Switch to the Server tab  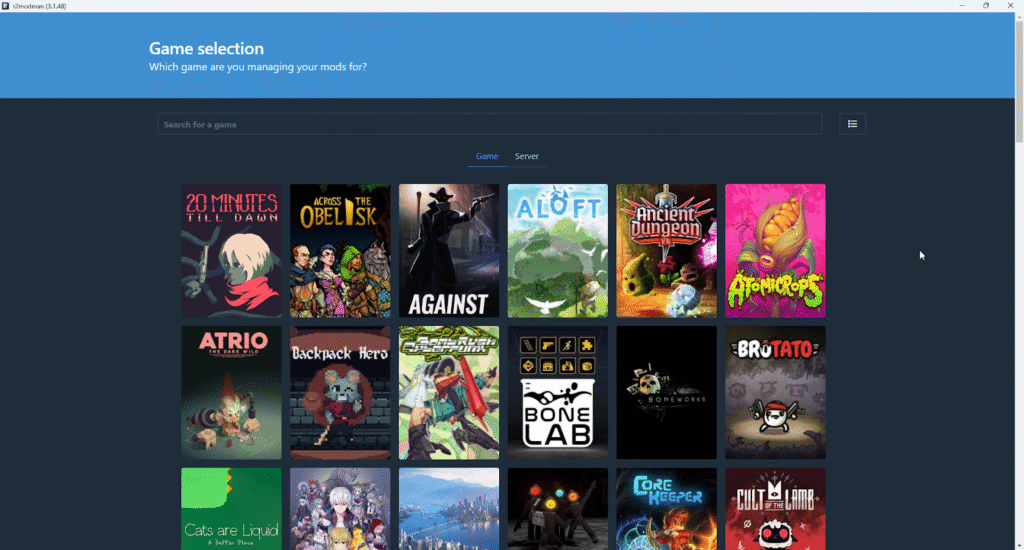point(526,156)
